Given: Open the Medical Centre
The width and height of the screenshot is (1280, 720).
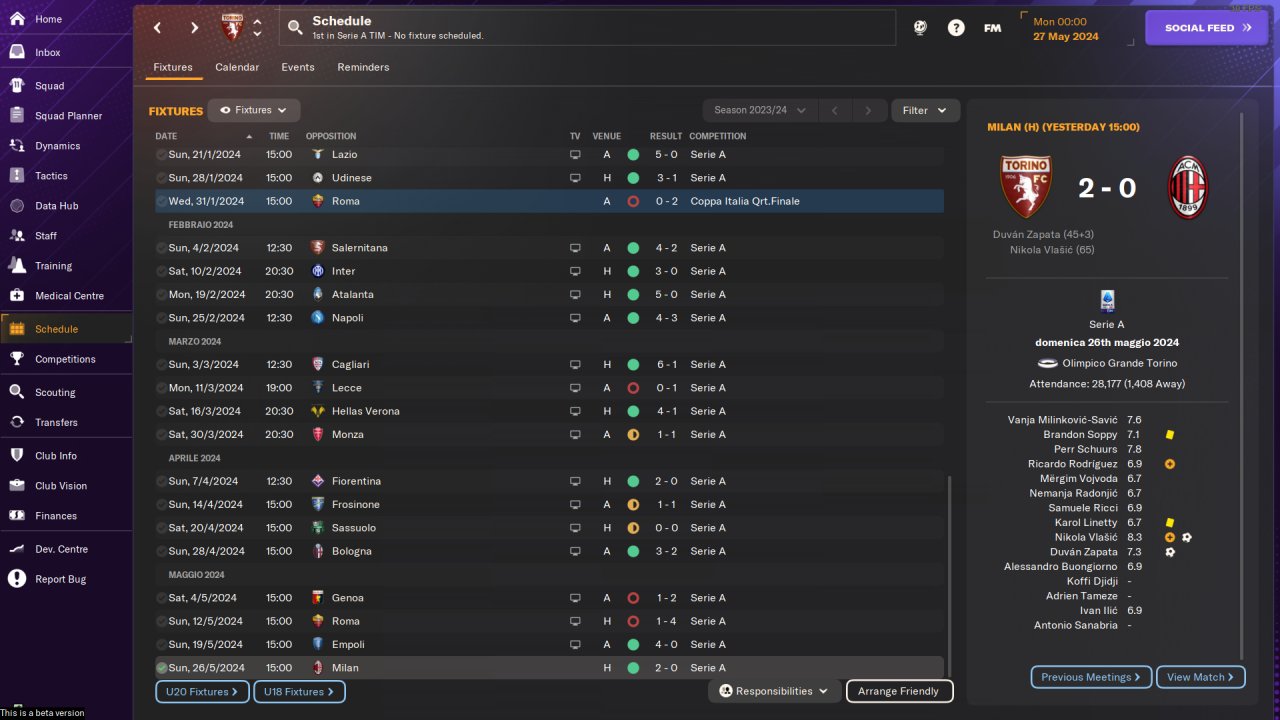Looking at the screenshot, I should (x=69, y=296).
